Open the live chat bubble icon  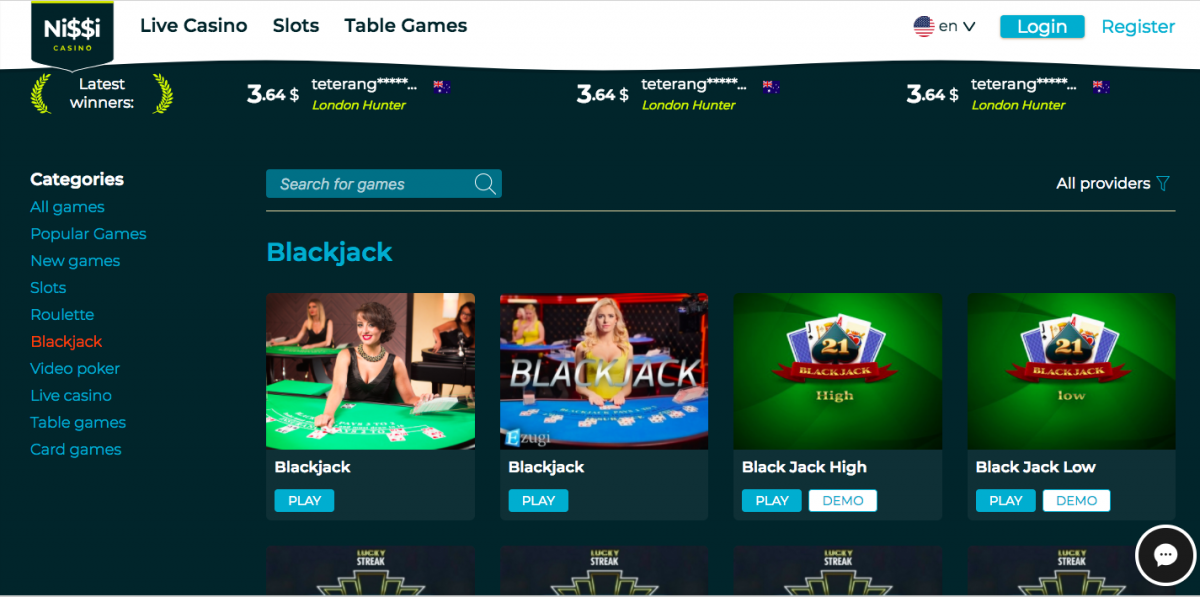click(x=1165, y=555)
